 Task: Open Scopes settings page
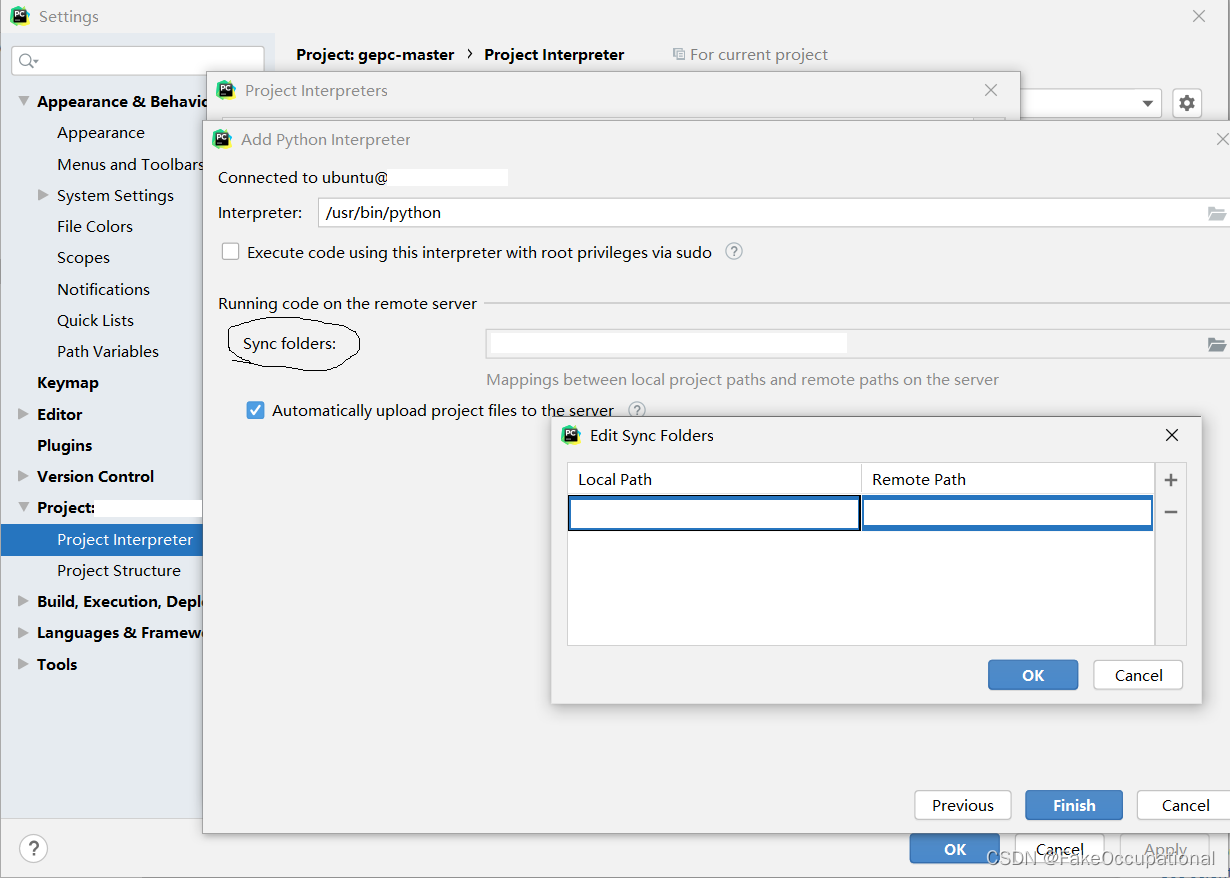[x=83, y=258]
